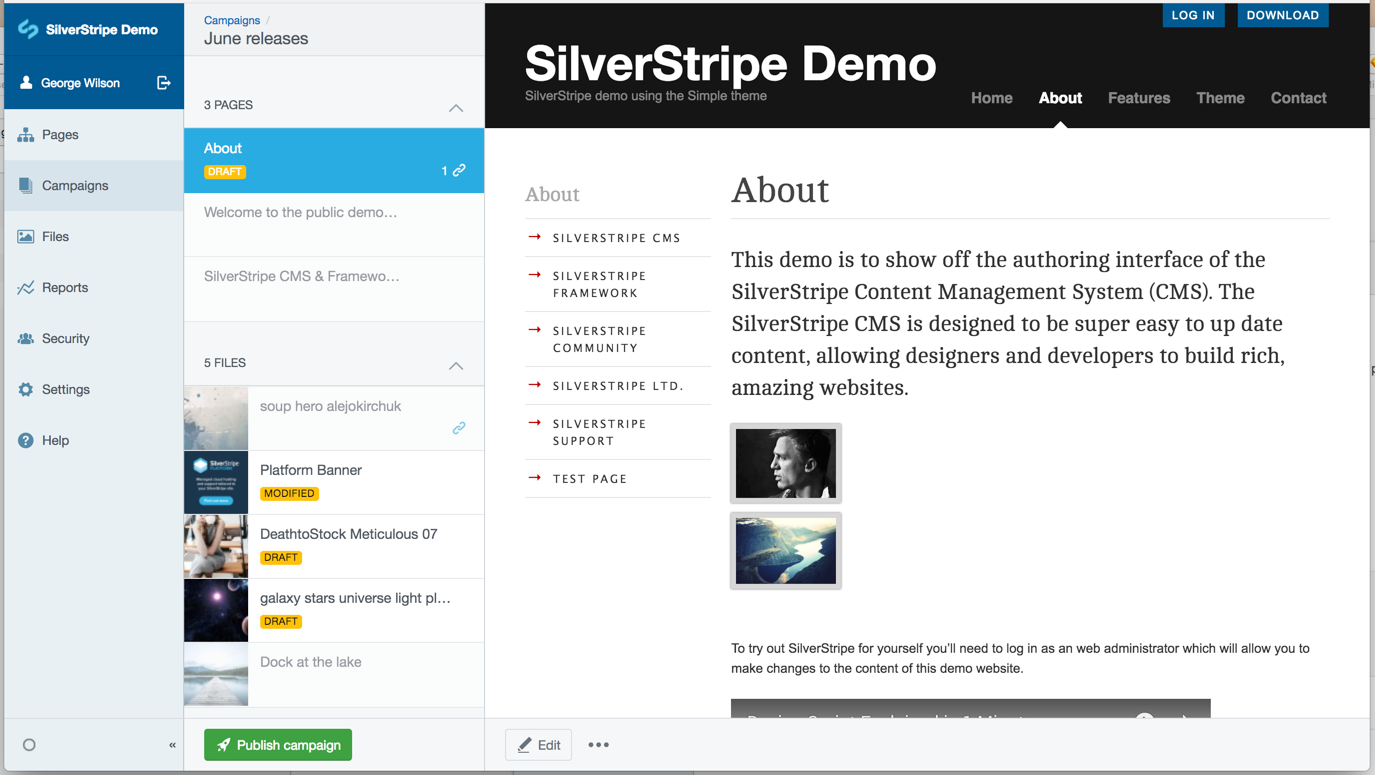The width and height of the screenshot is (1375, 775).
Task: Collapse the 5 Files section
Action: tap(456, 365)
